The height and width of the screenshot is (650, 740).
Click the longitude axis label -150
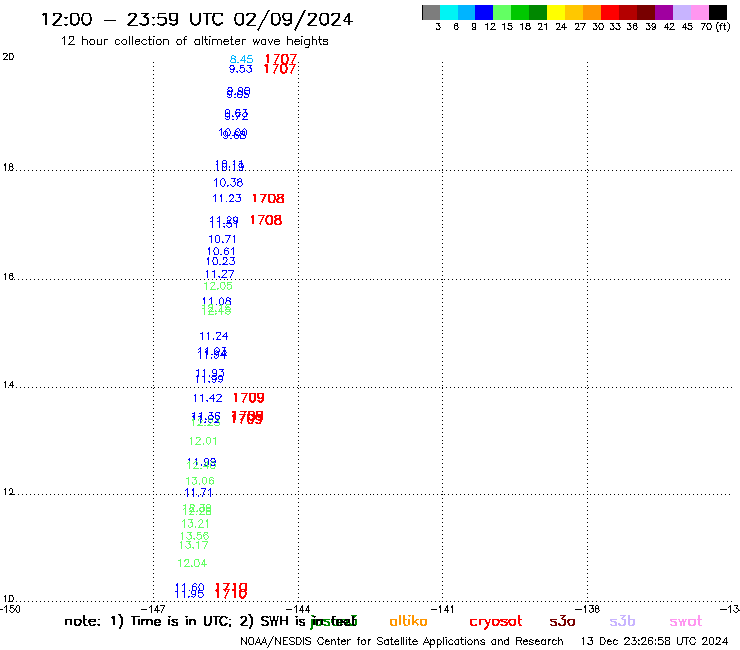[10, 609]
